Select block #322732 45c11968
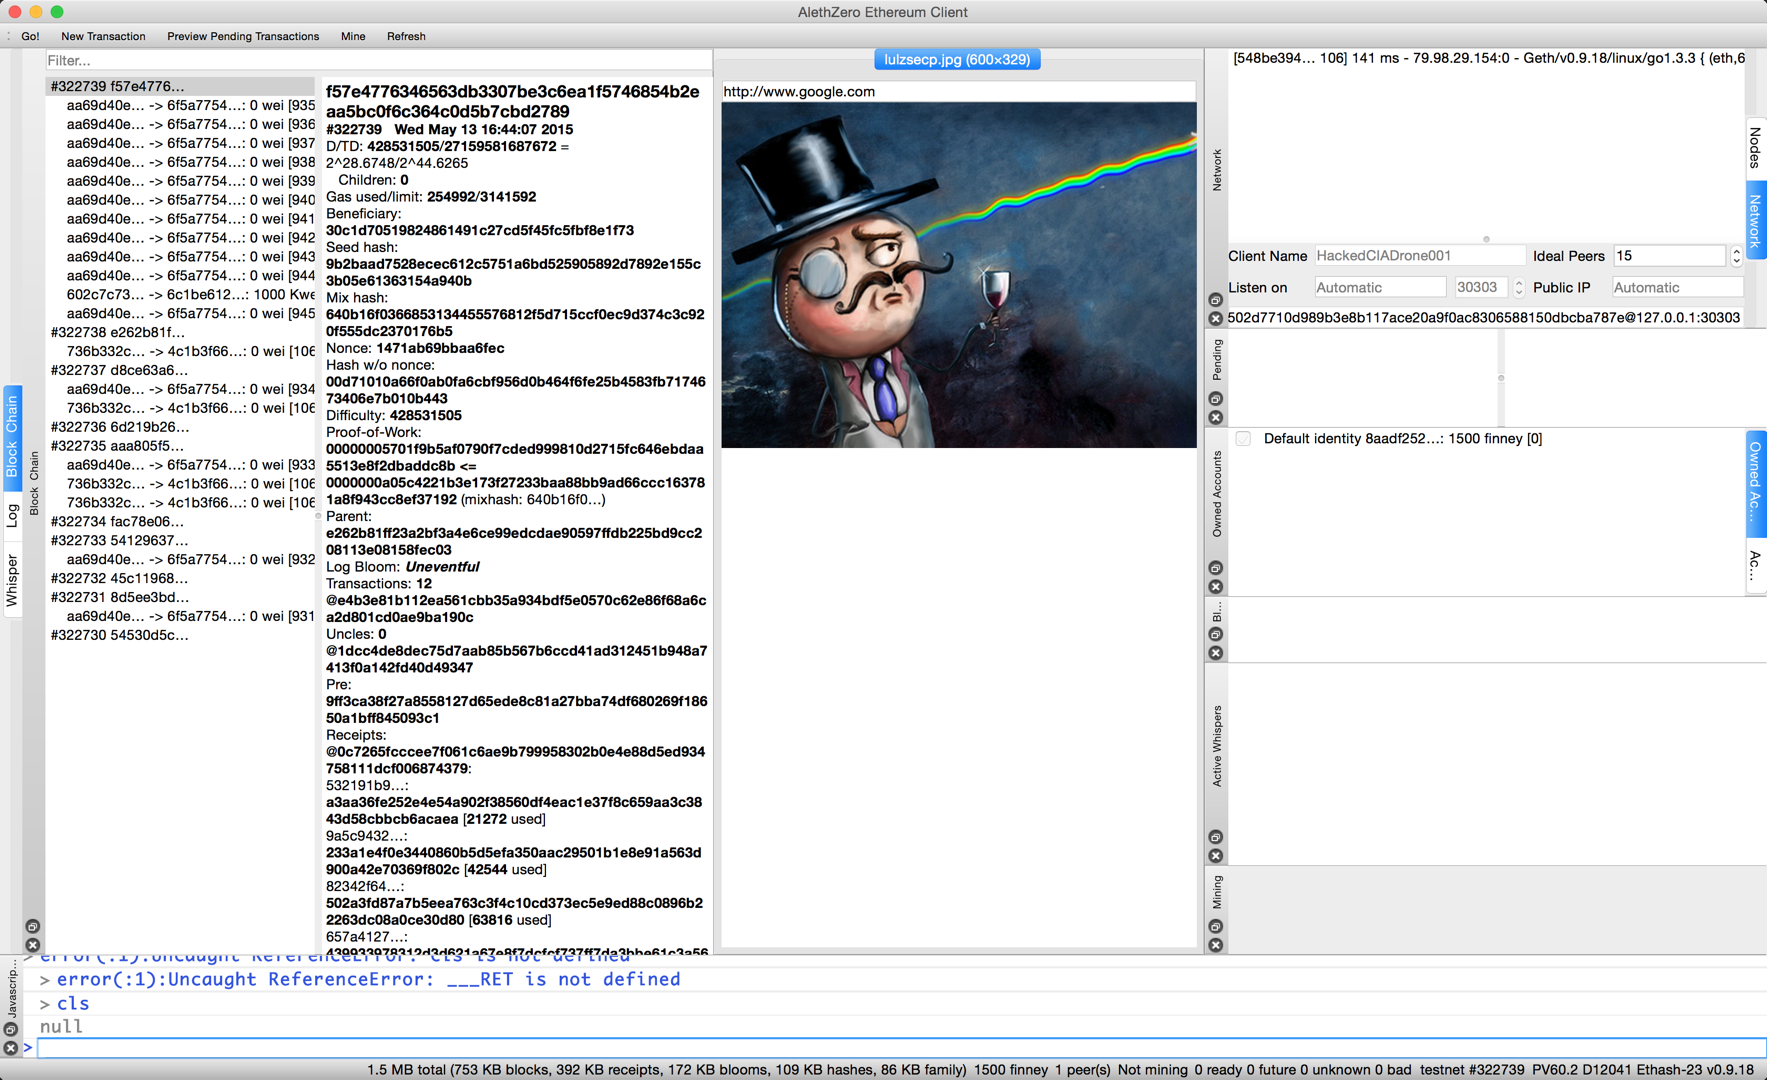Screen dimensions: 1767x1080 point(180,578)
